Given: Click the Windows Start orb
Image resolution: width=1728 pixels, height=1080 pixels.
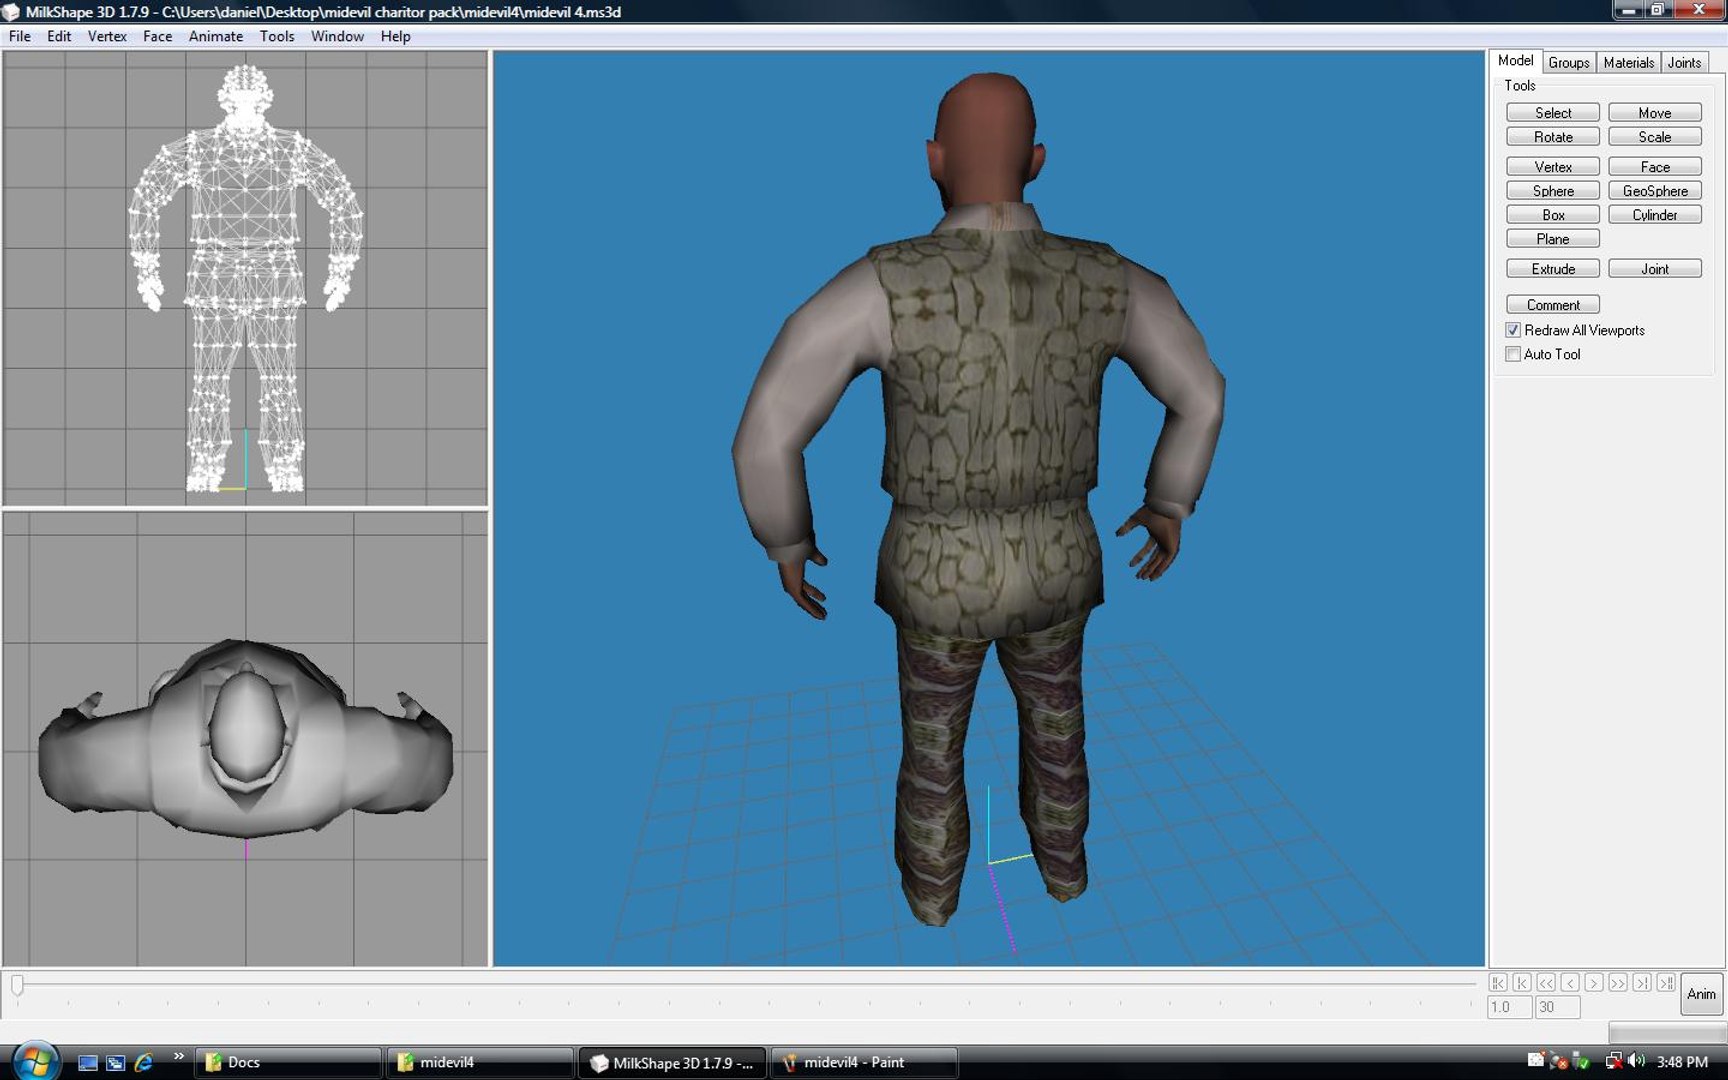Looking at the screenshot, I should [35, 1062].
